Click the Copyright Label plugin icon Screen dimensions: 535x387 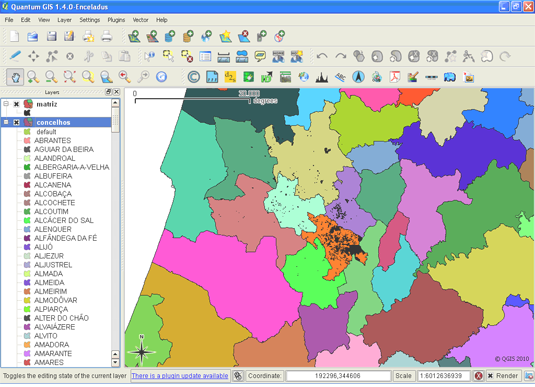coord(193,77)
